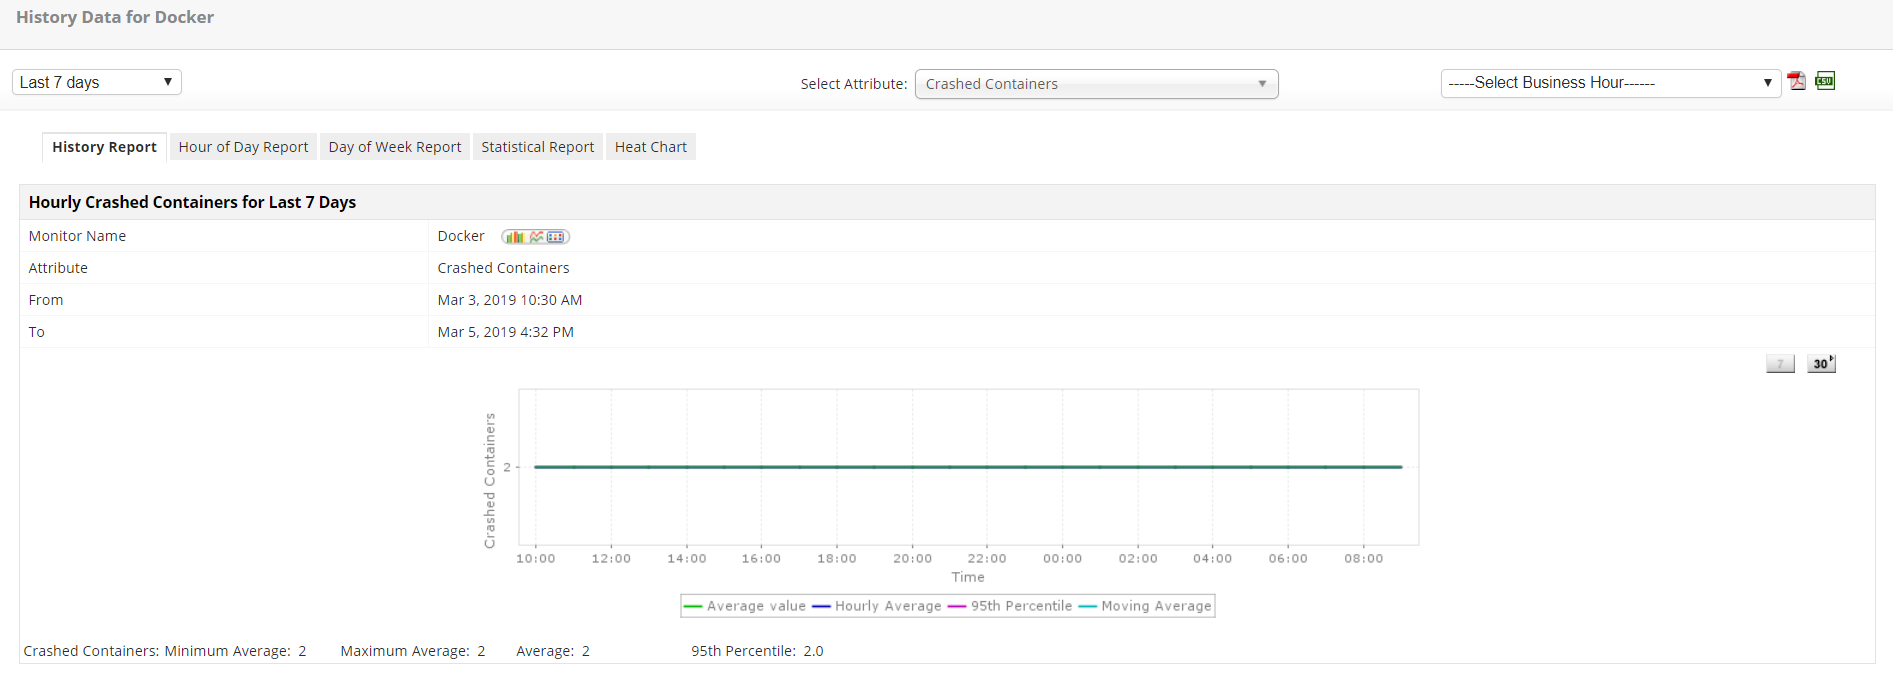Toggle 95th Percentile legend entry
This screenshot has height=680, width=1893.
tap(1010, 606)
